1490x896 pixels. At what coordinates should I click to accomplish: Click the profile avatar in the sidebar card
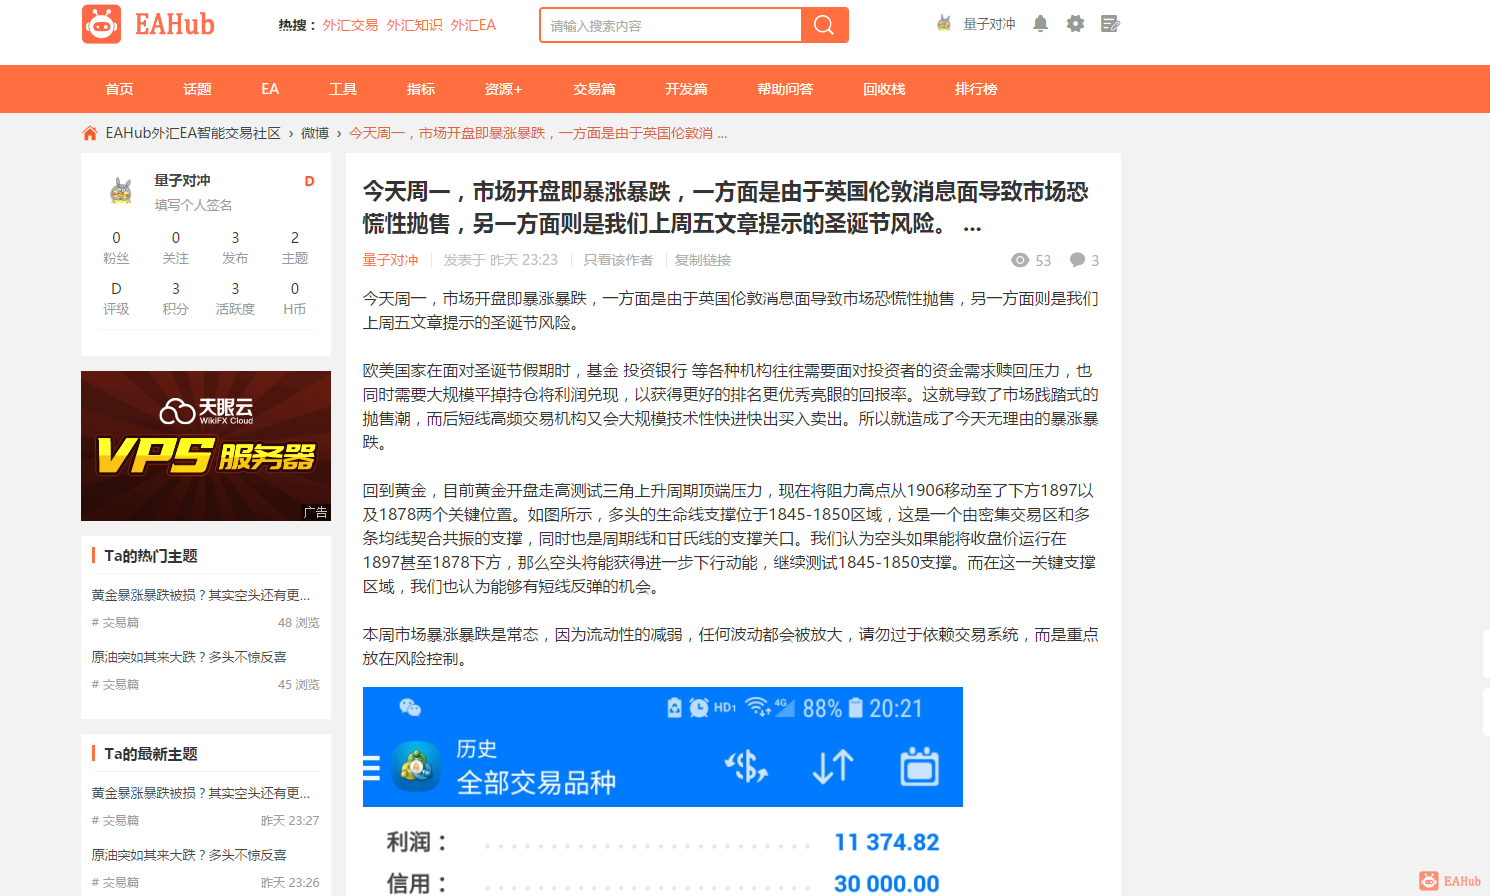[x=121, y=190]
